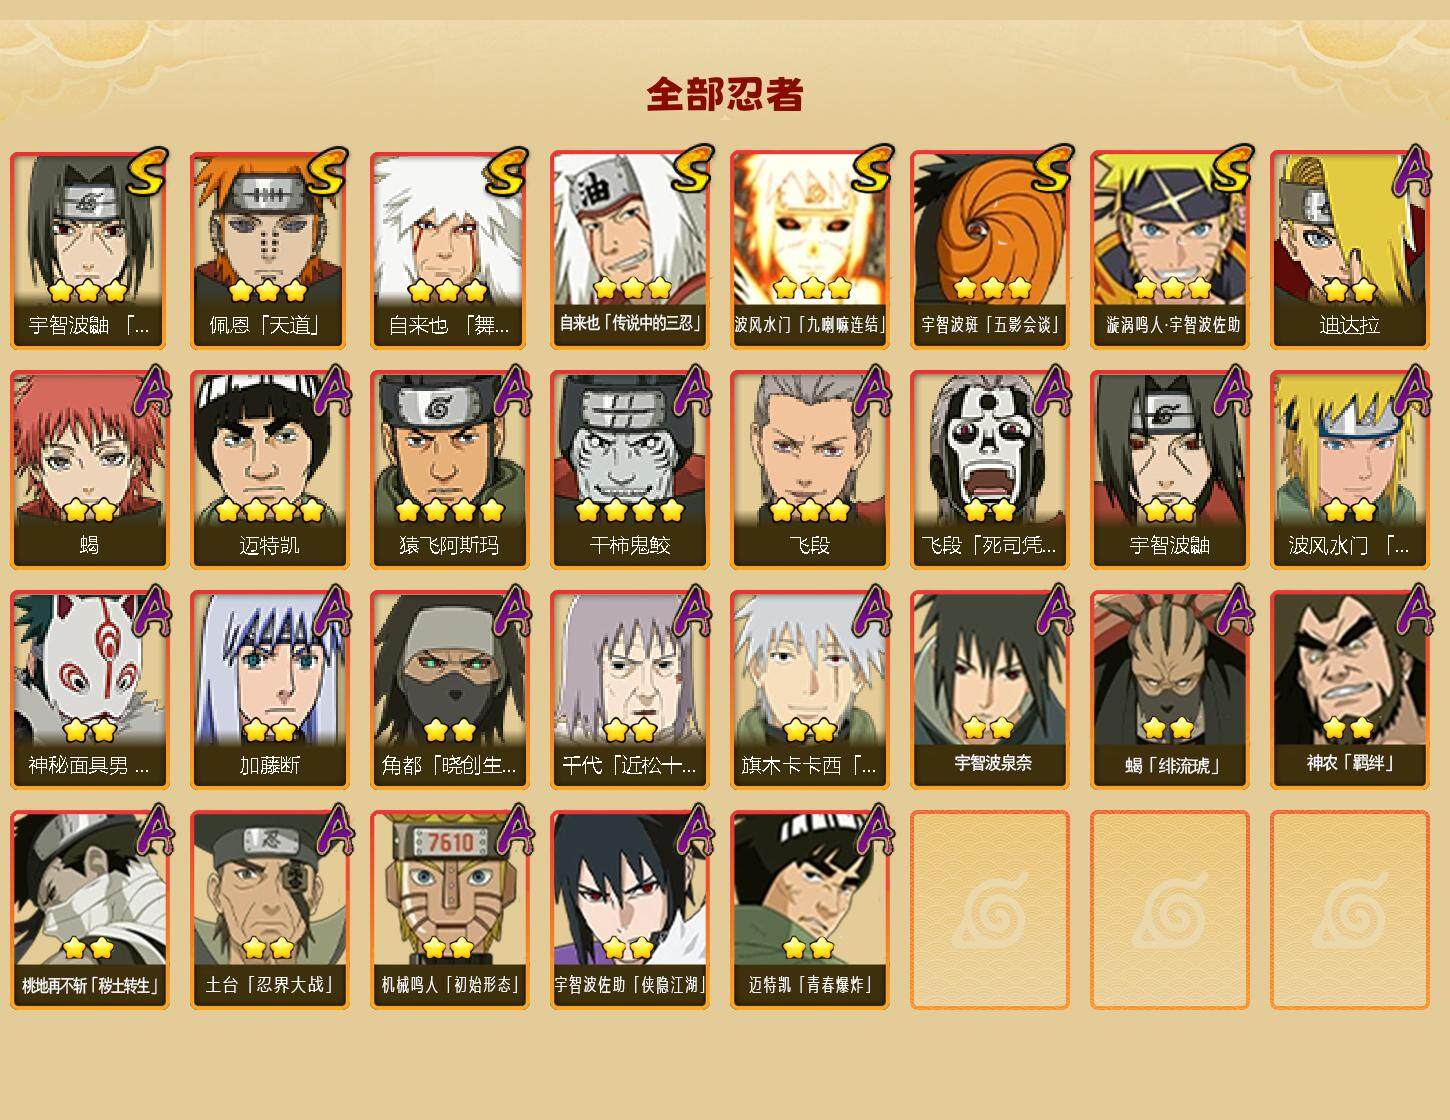Pick the 宇智波斑「五影会谈」card

[x=989, y=250]
